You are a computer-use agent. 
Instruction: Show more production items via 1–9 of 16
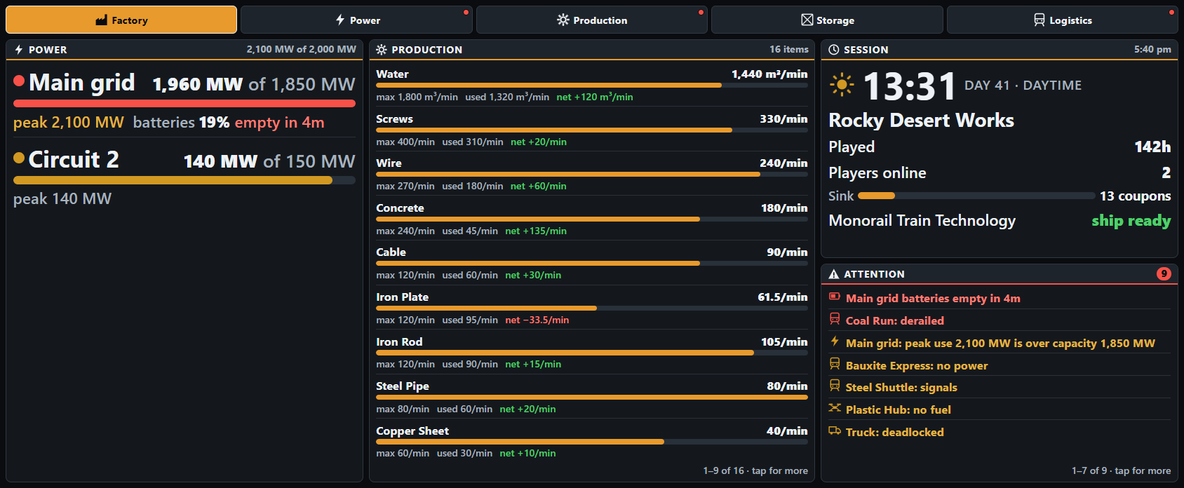(x=755, y=471)
